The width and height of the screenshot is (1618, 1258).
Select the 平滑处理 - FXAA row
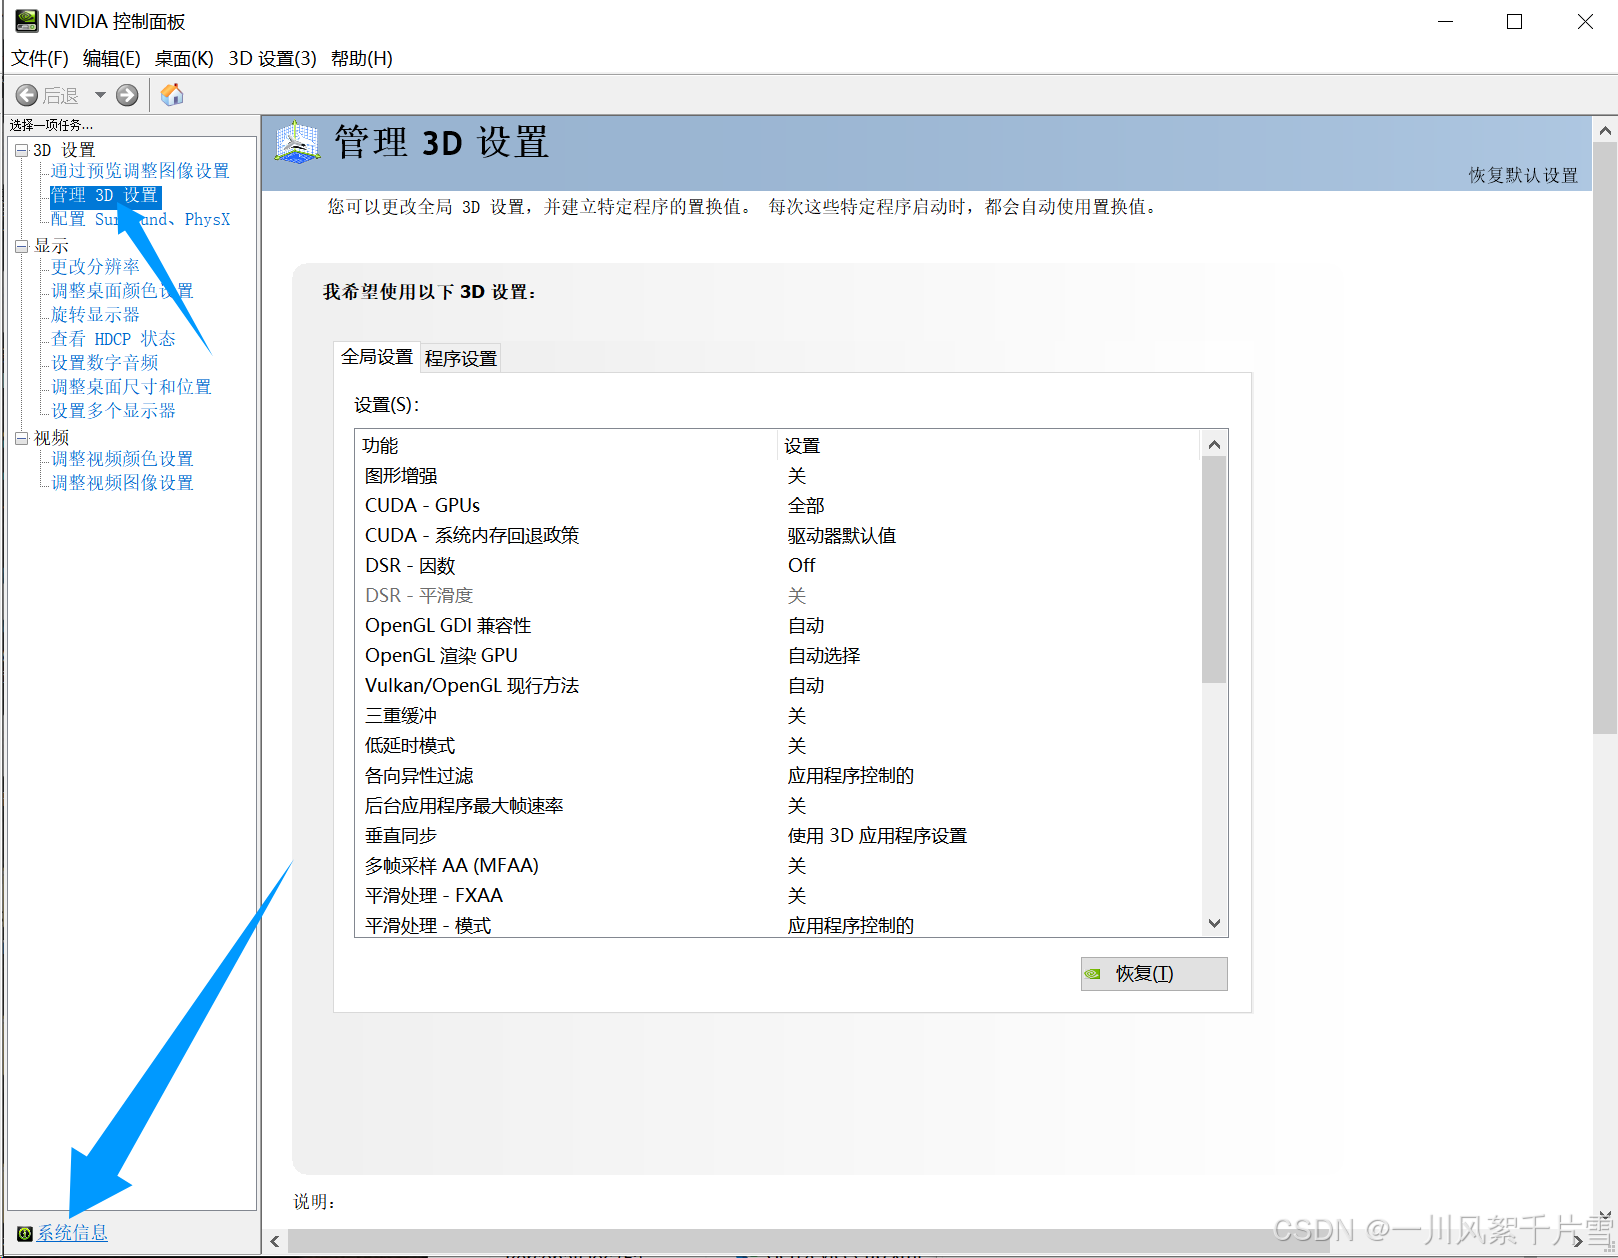tap(778, 896)
